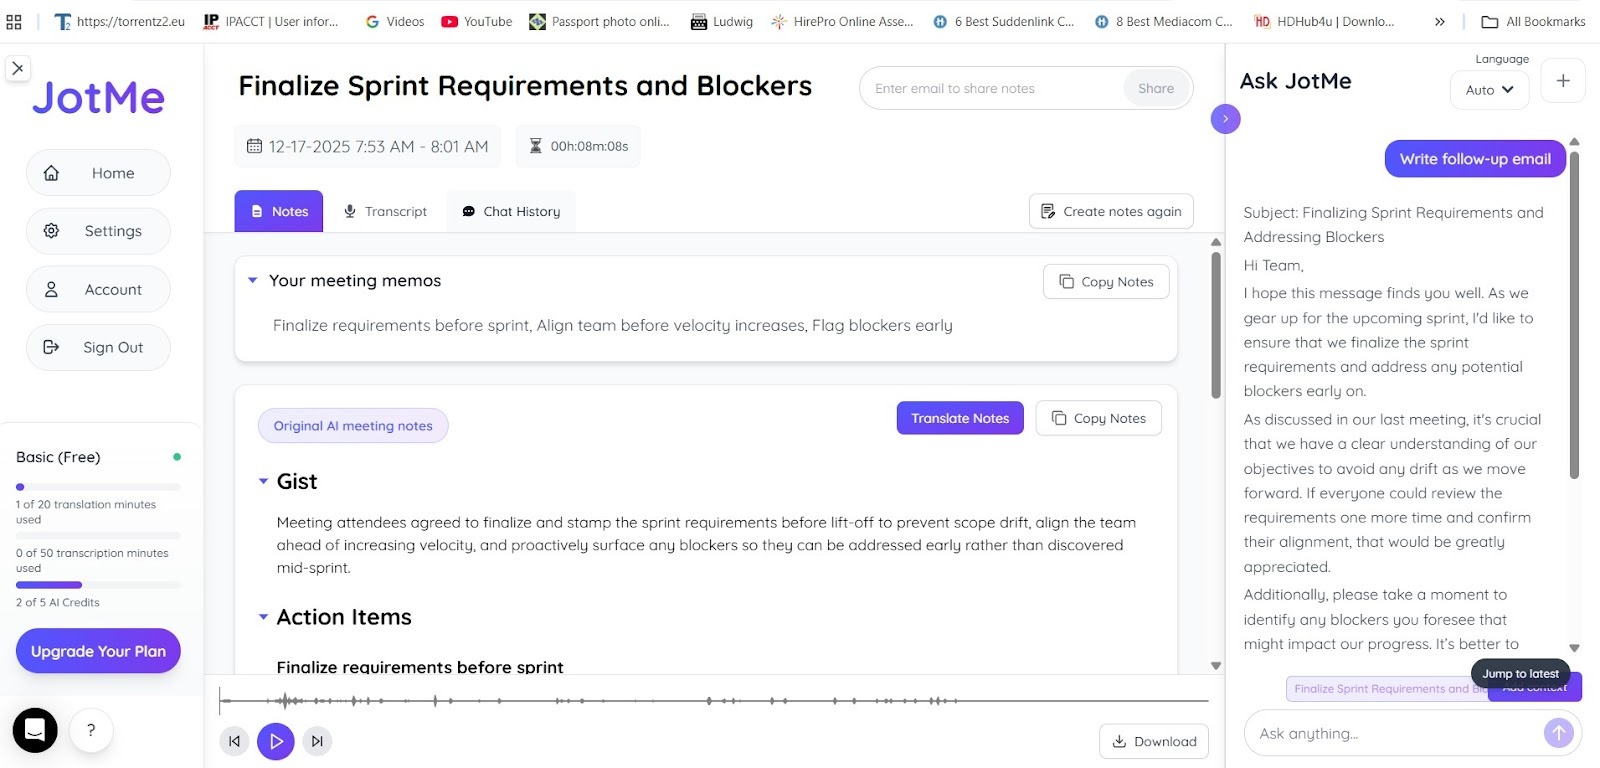1600x768 pixels.
Task: Copy Notes in meeting memos card
Action: (1106, 282)
